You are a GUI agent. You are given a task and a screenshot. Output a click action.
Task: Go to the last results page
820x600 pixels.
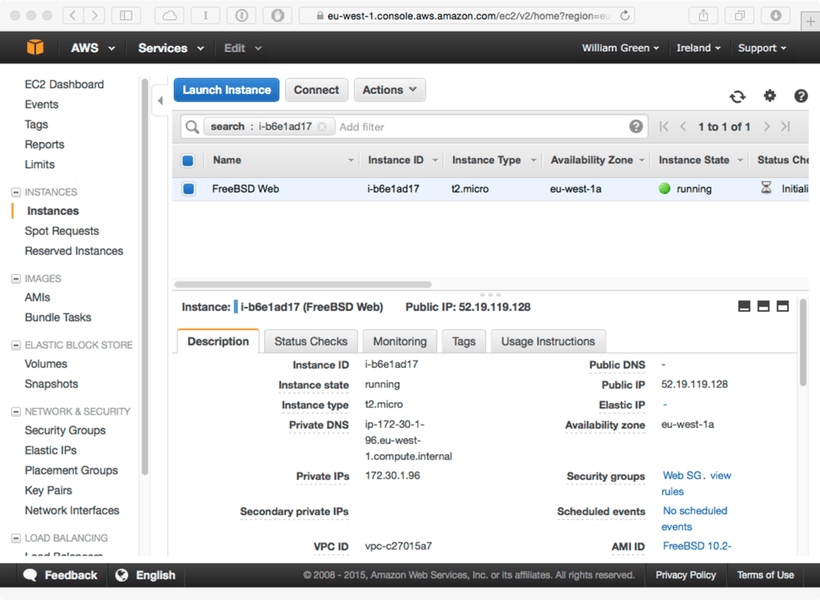tap(785, 127)
